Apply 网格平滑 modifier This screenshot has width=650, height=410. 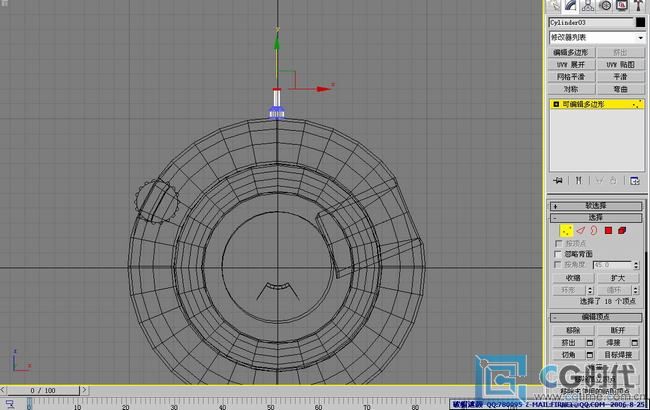coord(571,77)
